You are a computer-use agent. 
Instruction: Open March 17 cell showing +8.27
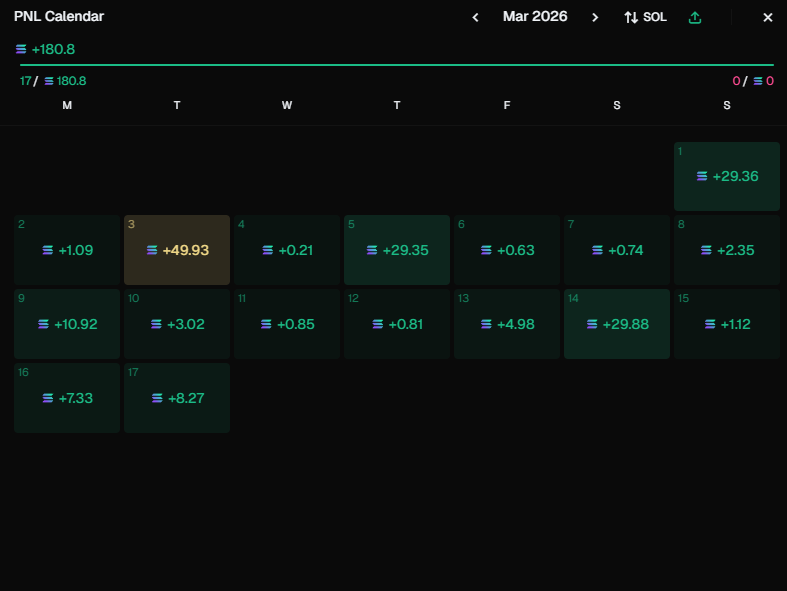pyautogui.click(x=177, y=398)
